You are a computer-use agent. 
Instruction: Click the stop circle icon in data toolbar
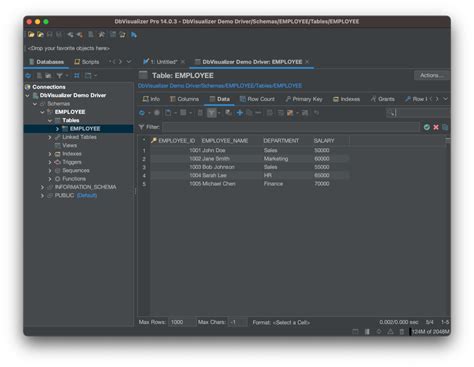point(157,113)
